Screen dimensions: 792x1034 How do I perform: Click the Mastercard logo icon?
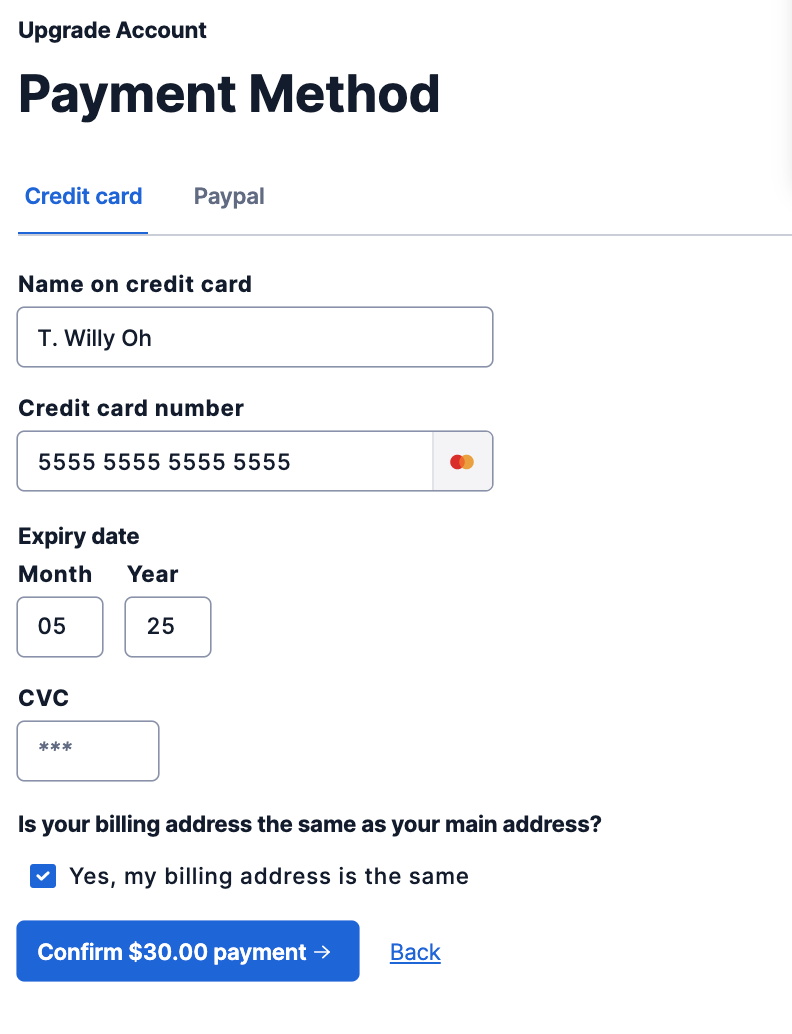[x=462, y=462]
